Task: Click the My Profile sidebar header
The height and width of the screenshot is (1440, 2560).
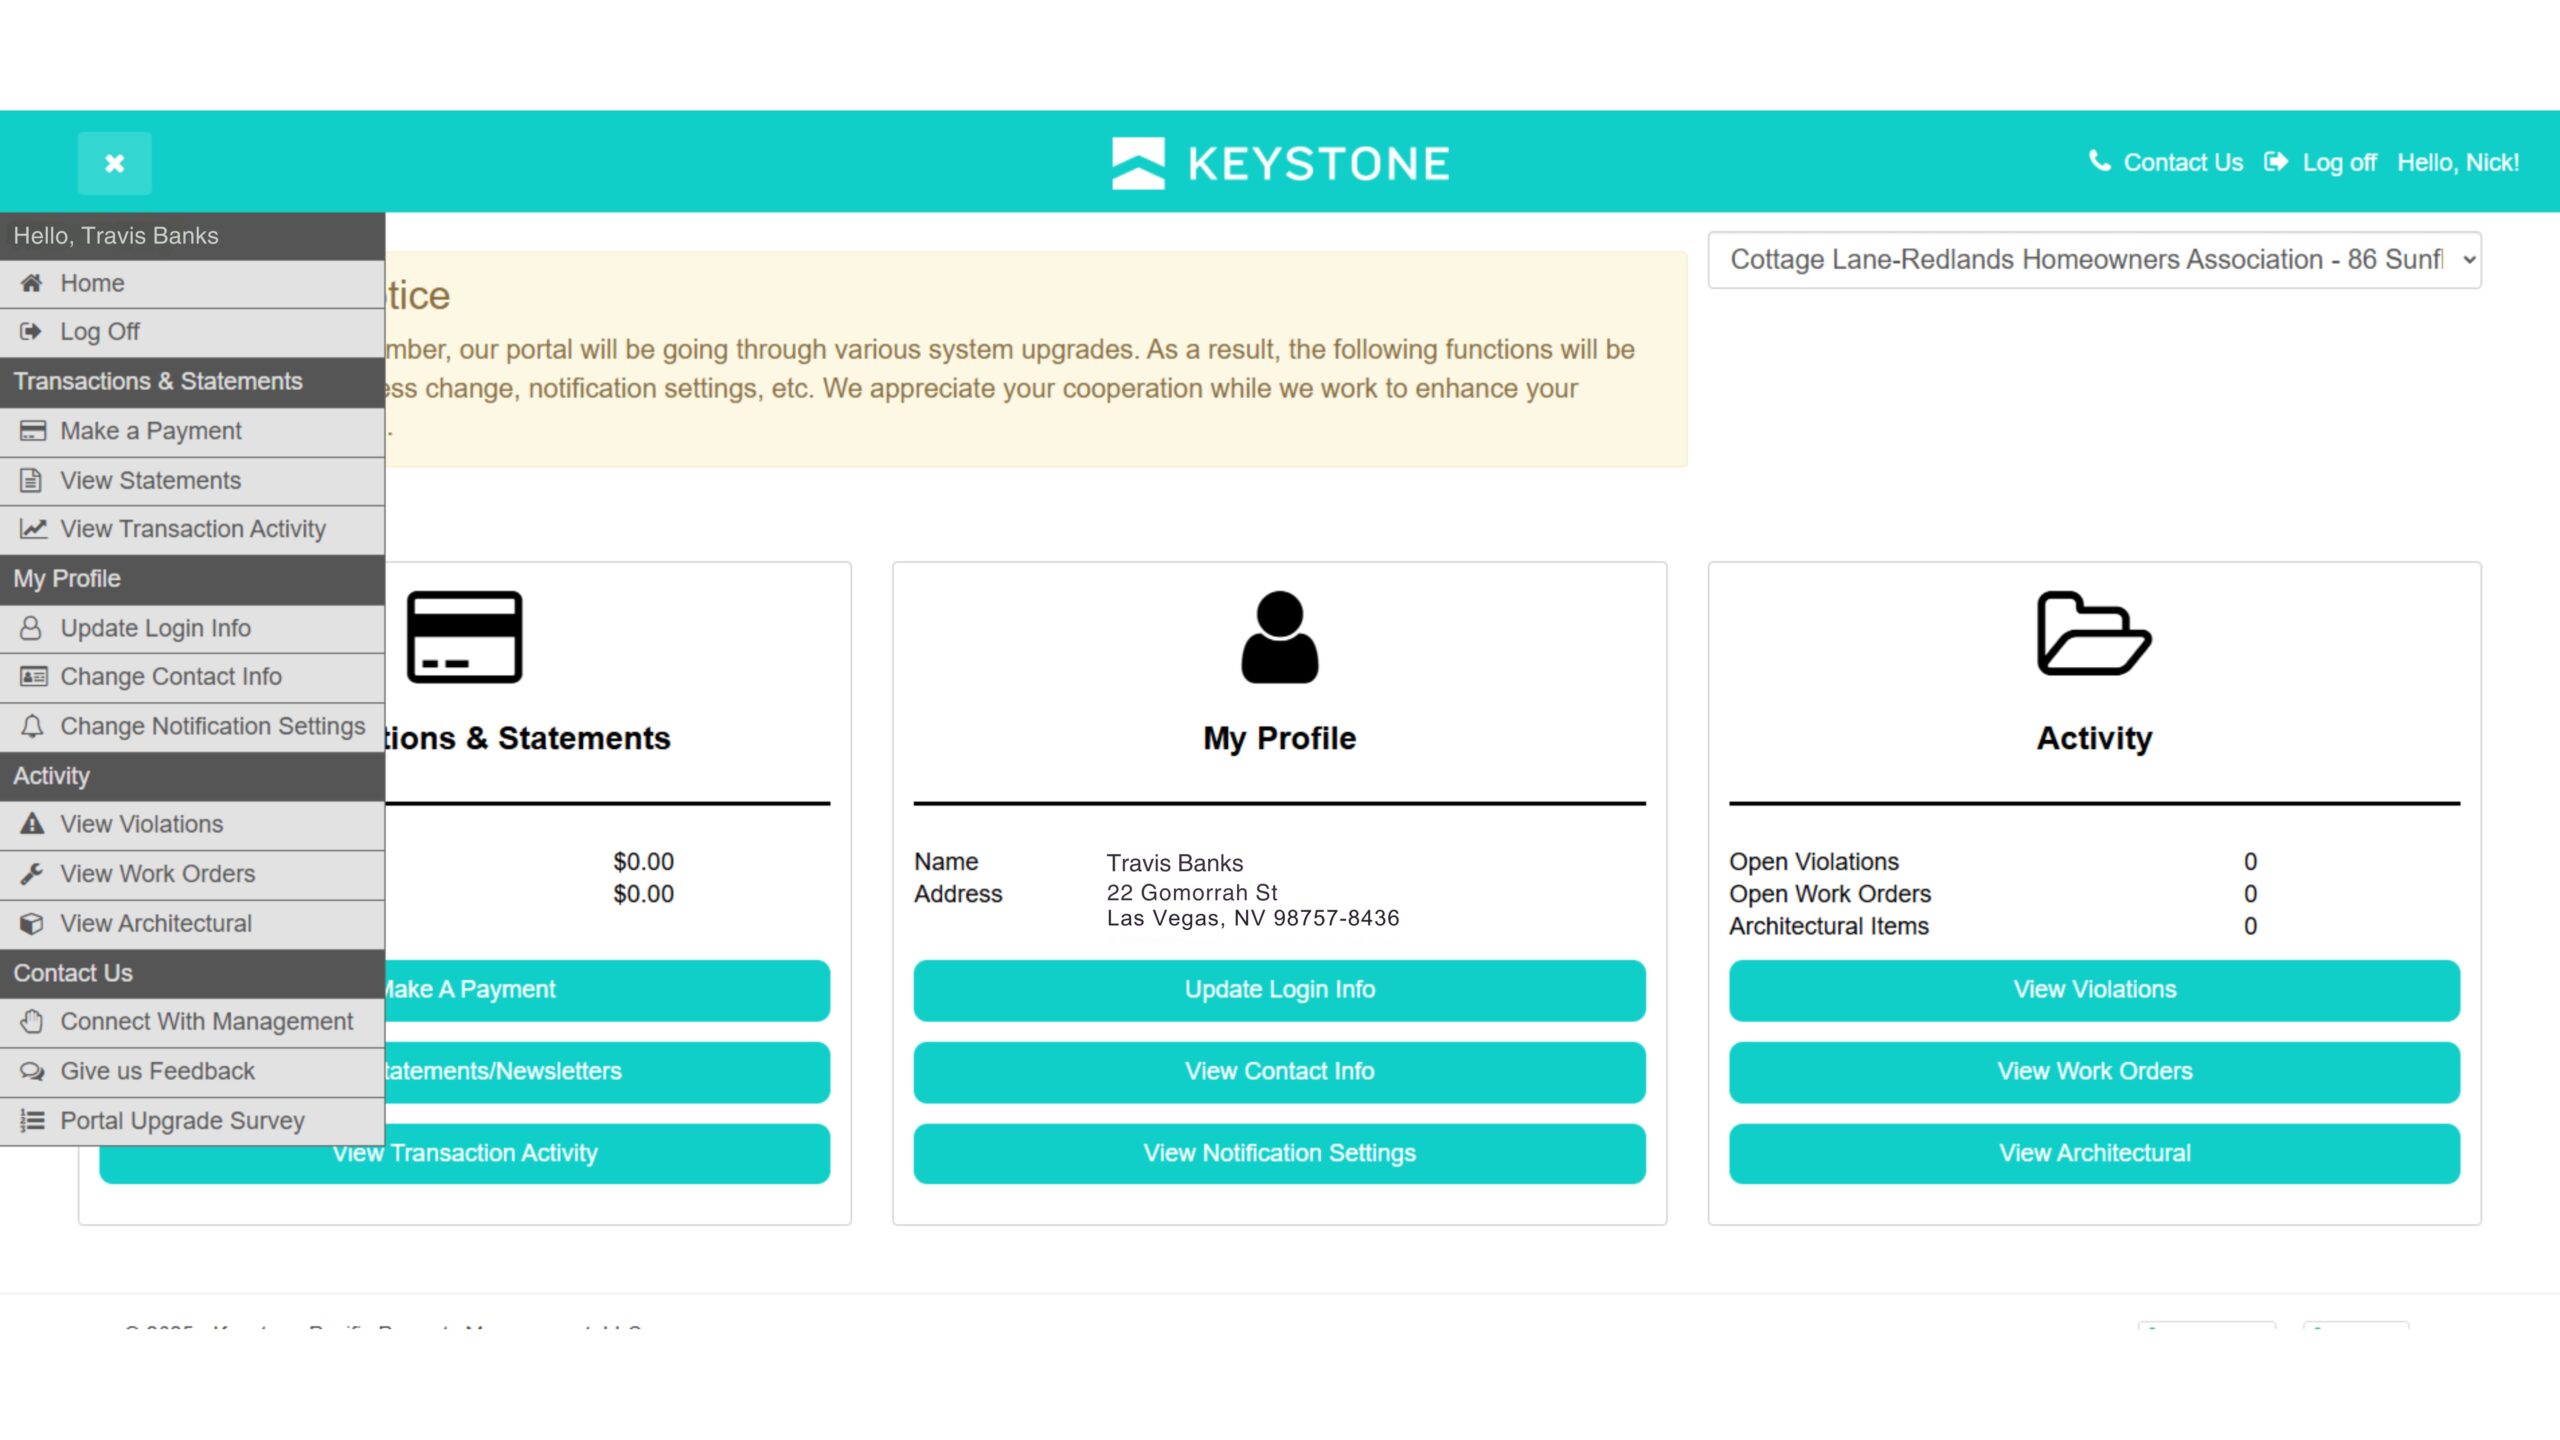Action: pyautogui.click(x=192, y=579)
